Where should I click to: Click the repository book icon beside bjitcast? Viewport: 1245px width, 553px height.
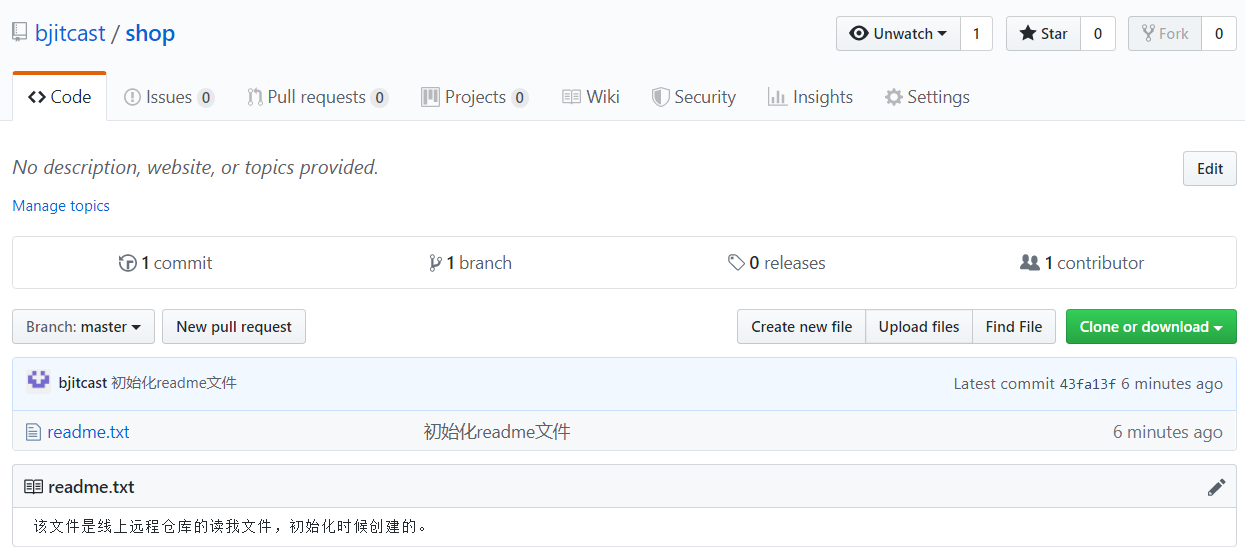pos(19,32)
